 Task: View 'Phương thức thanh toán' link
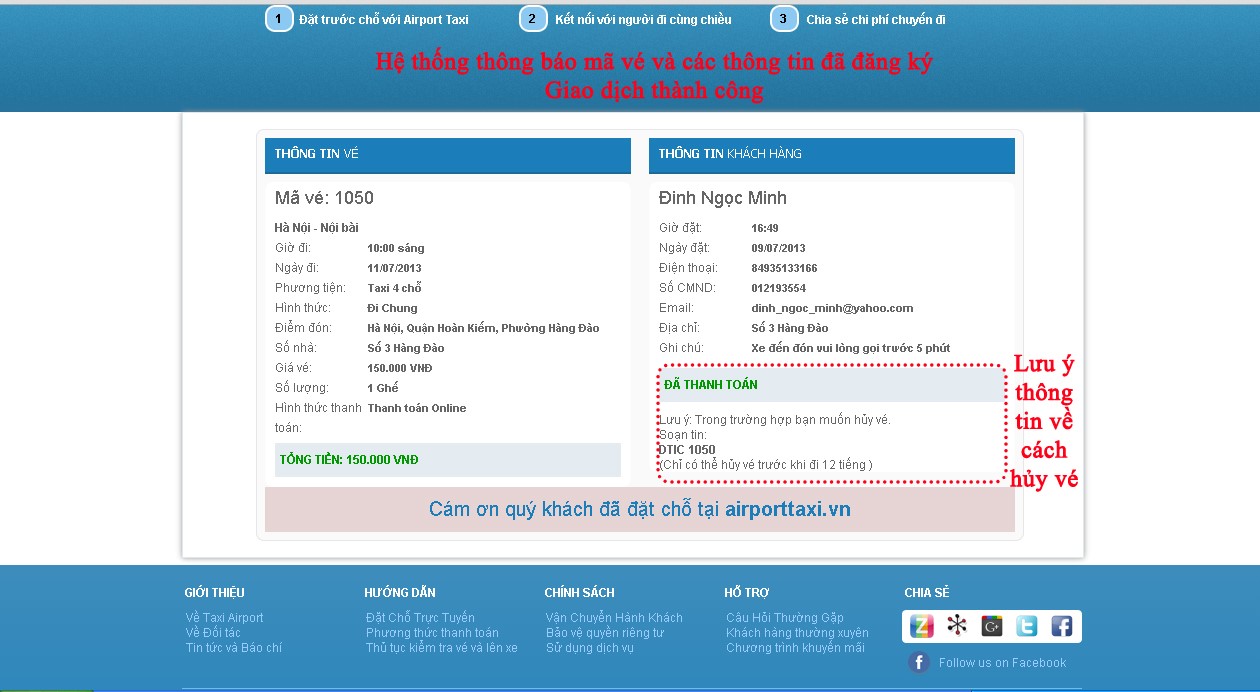click(432, 633)
